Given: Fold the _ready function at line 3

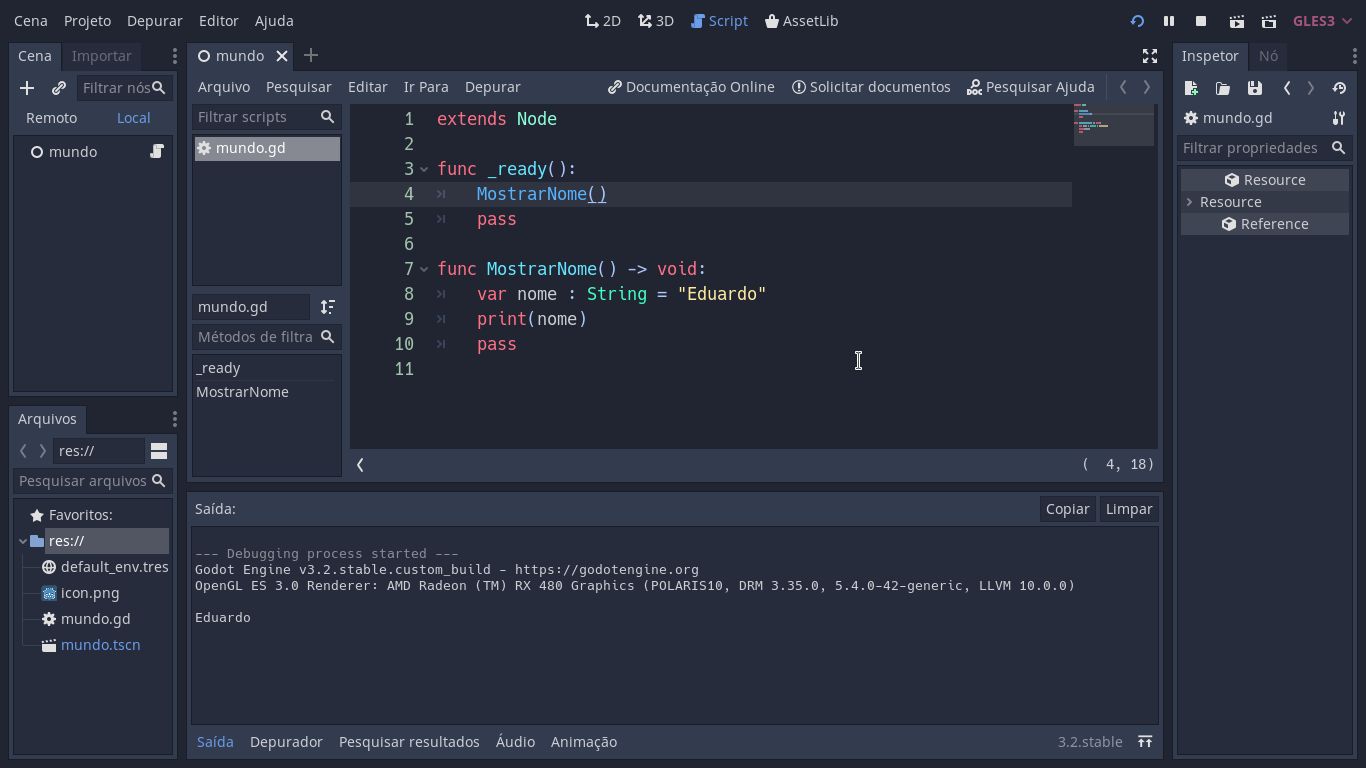Looking at the screenshot, I should pos(424,169).
